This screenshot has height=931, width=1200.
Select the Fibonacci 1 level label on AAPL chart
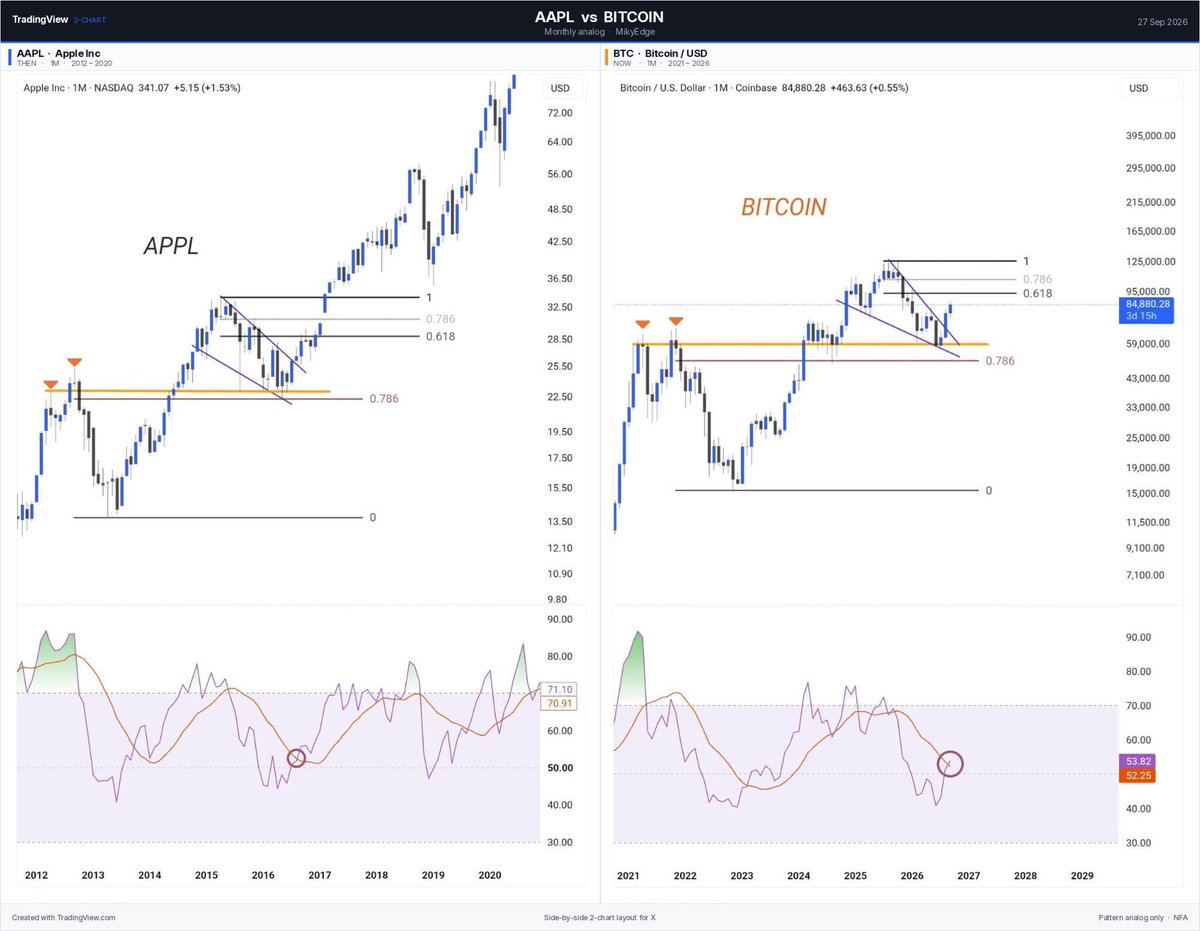(429, 297)
